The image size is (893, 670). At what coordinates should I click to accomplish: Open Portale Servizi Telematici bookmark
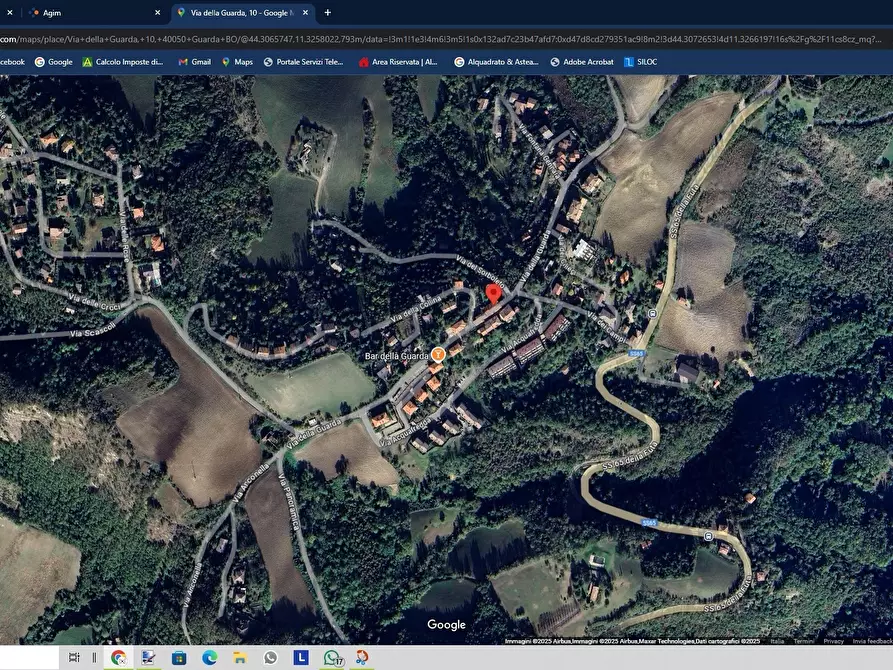[303, 61]
